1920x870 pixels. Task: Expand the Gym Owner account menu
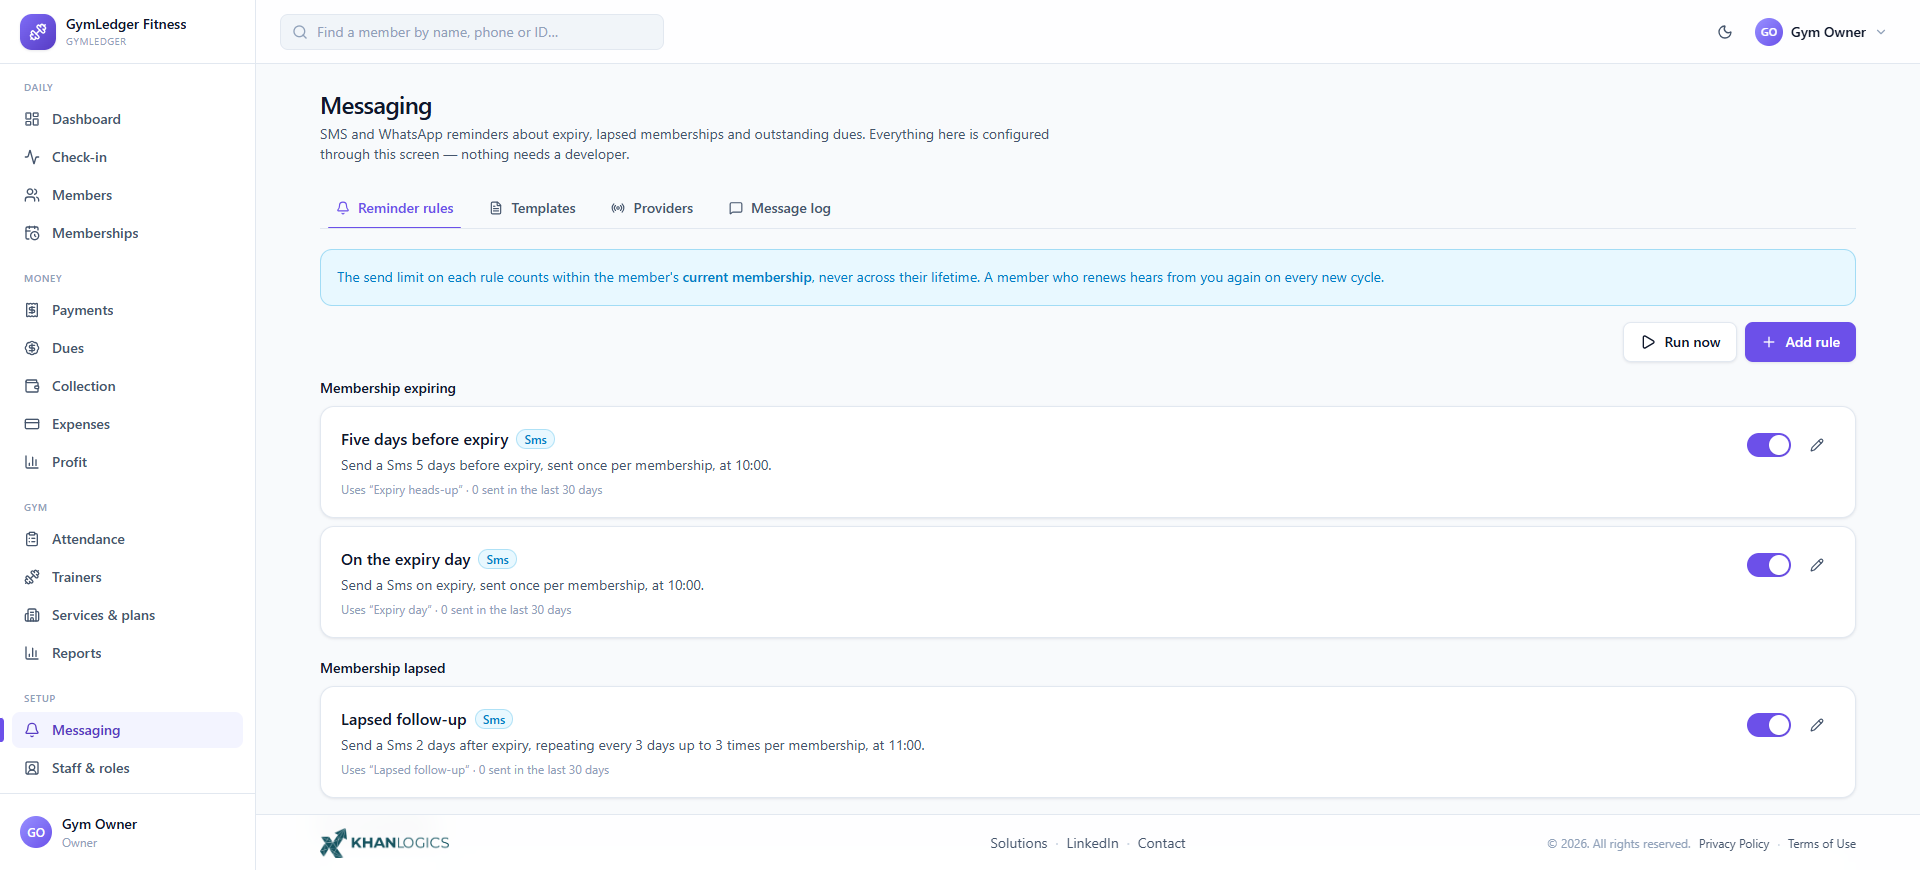(x=1821, y=32)
